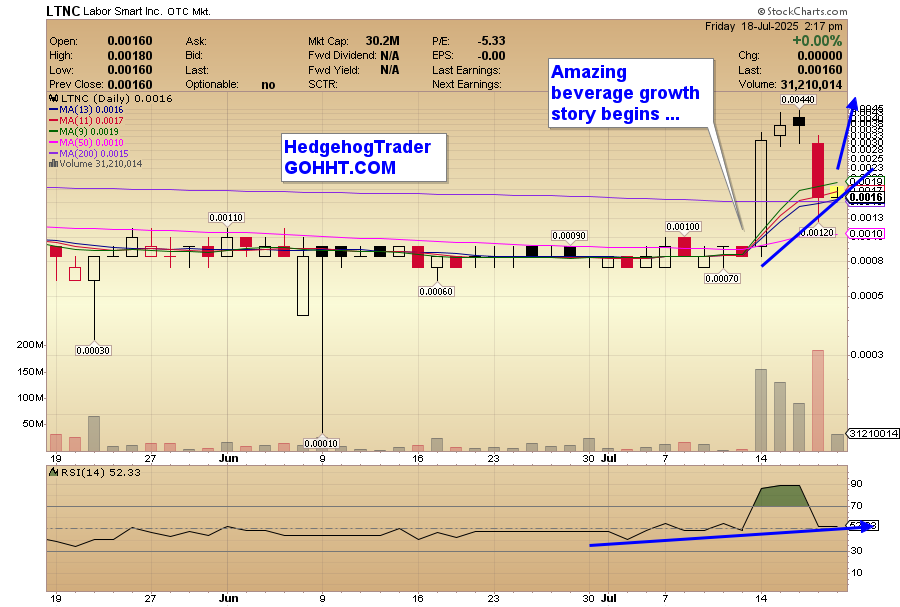
Task: Click the magenta 0.0010 axis tag
Action: coord(866,234)
